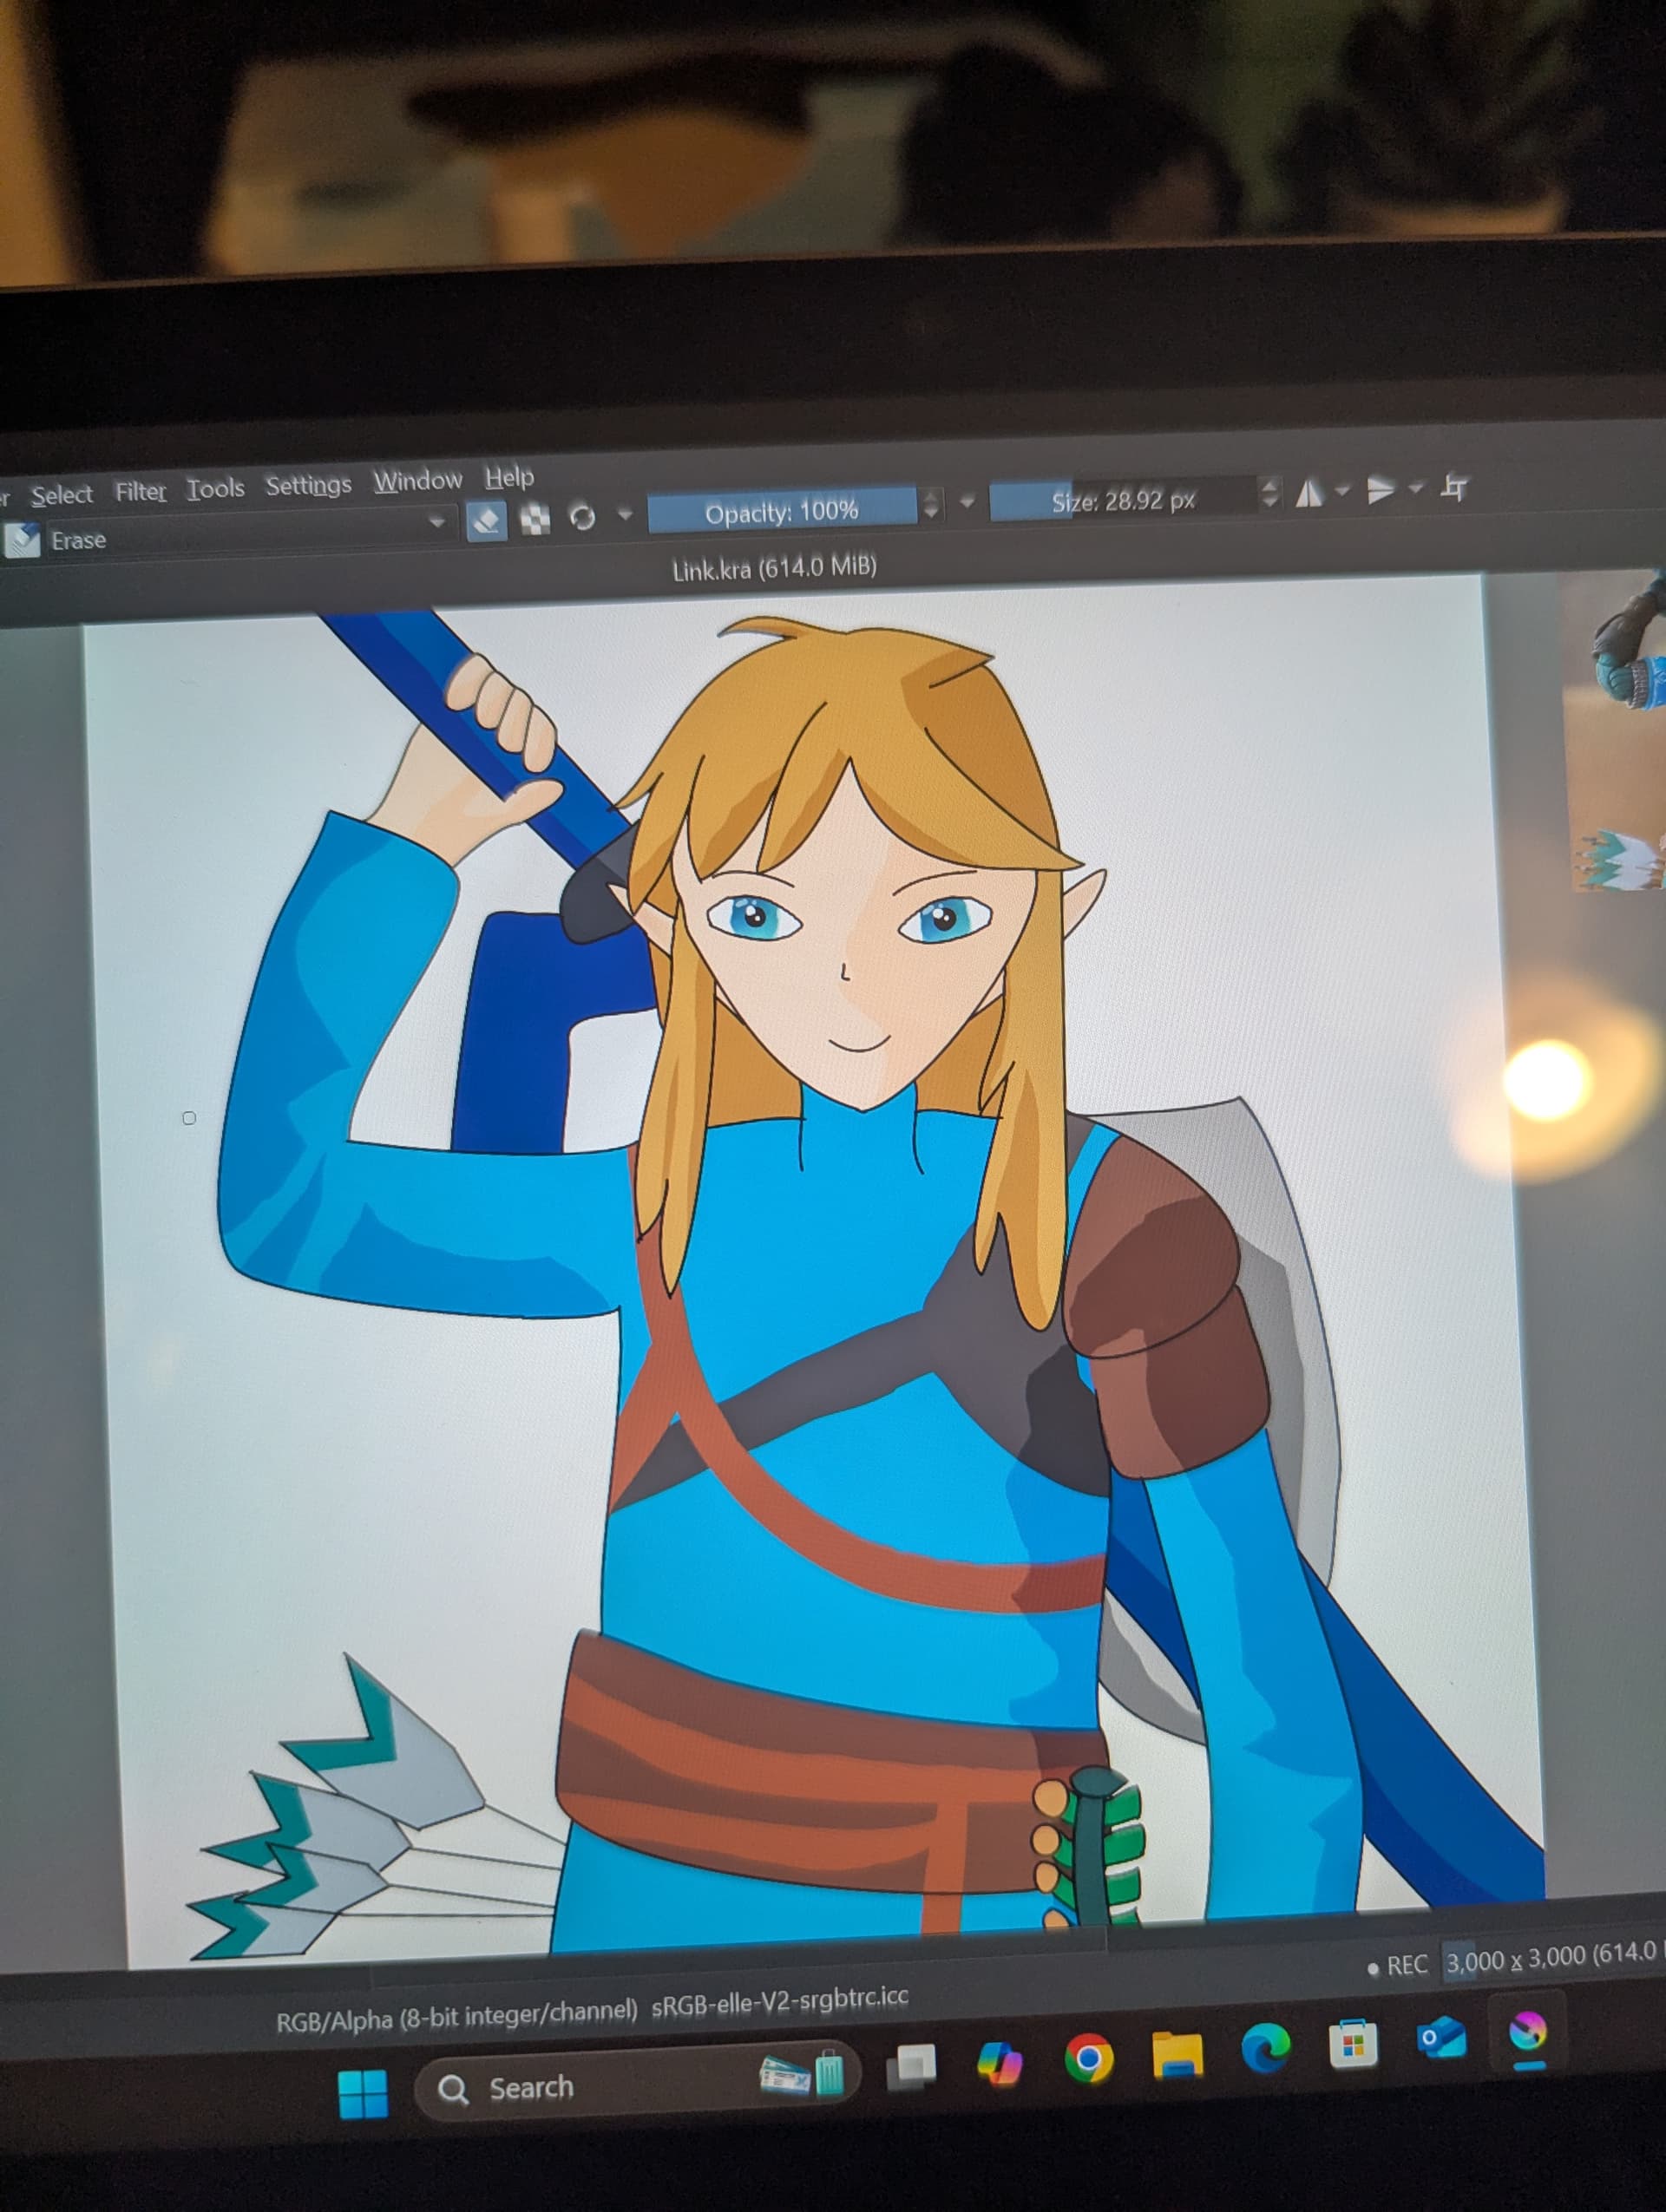Viewport: 1666px width, 2212px height.
Task: Open Google Chrome from the taskbar
Action: 1088,2059
